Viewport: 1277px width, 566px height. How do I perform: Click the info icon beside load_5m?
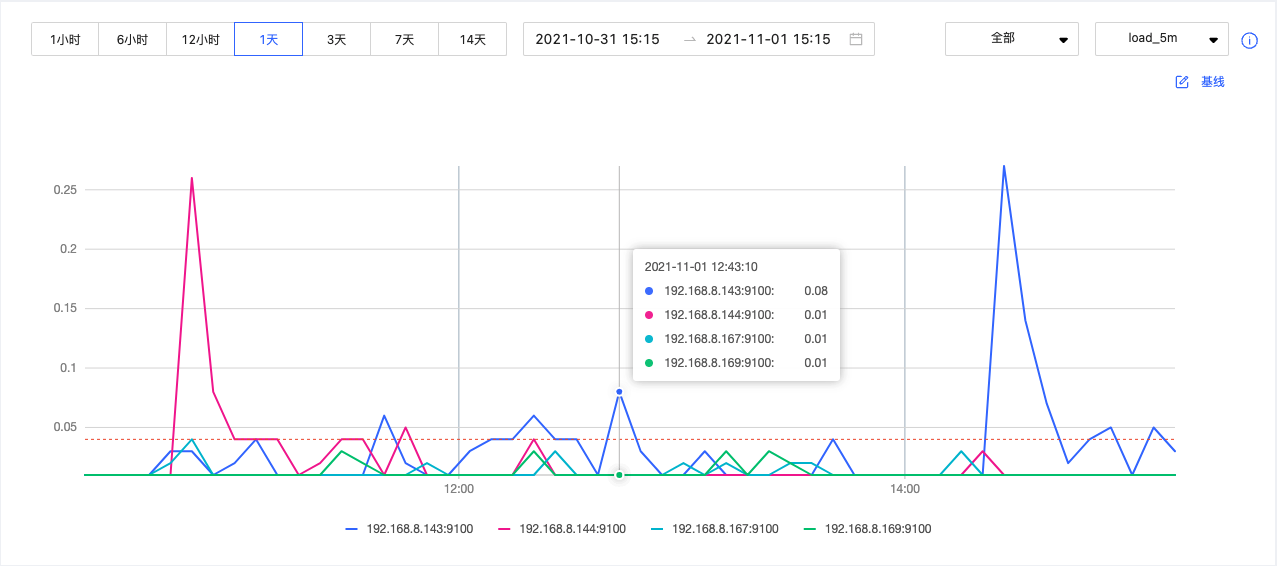tap(1248, 40)
